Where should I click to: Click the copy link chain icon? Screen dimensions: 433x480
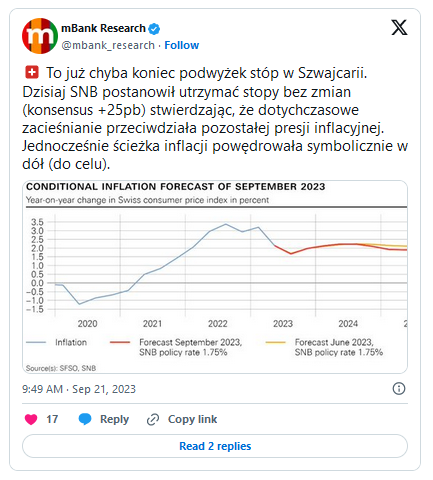[x=153, y=419]
